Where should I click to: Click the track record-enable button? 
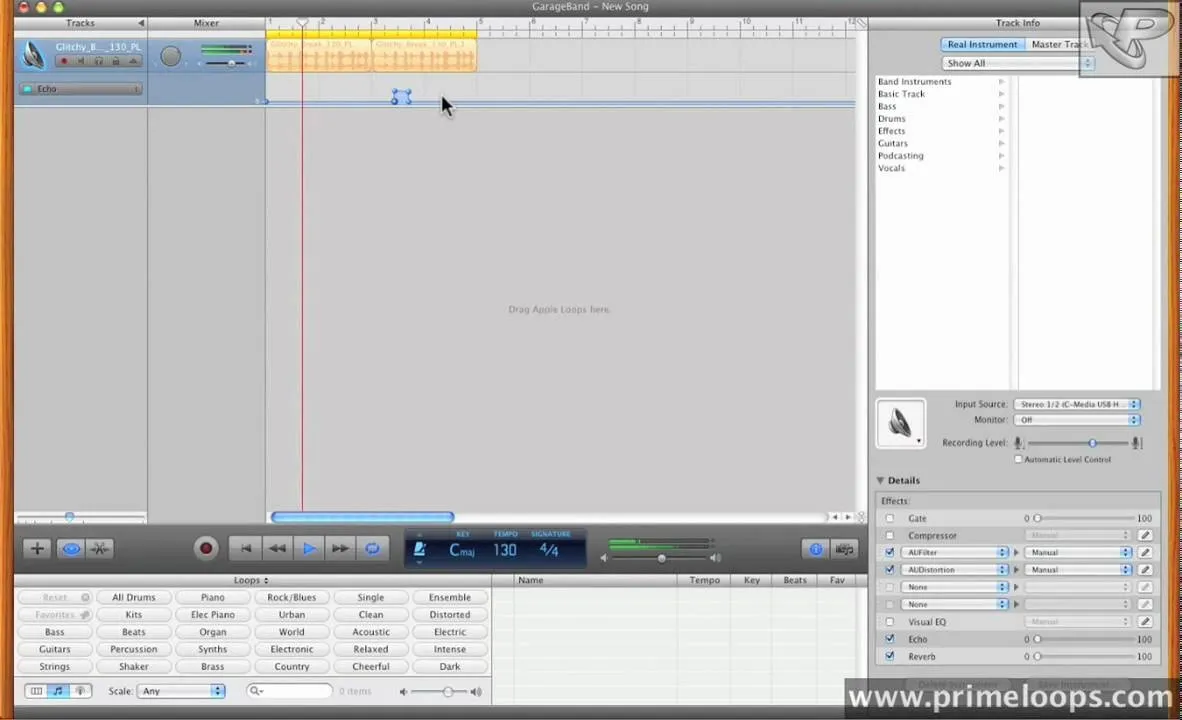point(64,61)
